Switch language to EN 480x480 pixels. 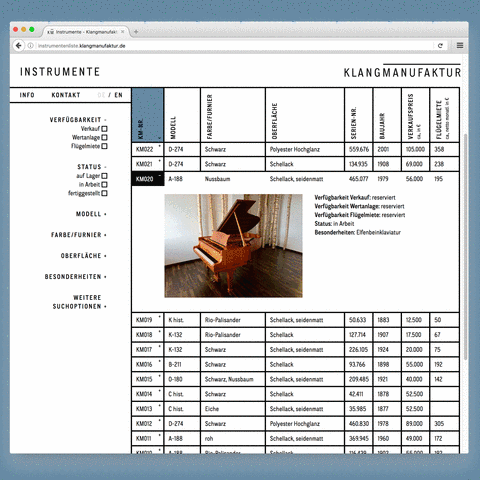click(118, 95)
